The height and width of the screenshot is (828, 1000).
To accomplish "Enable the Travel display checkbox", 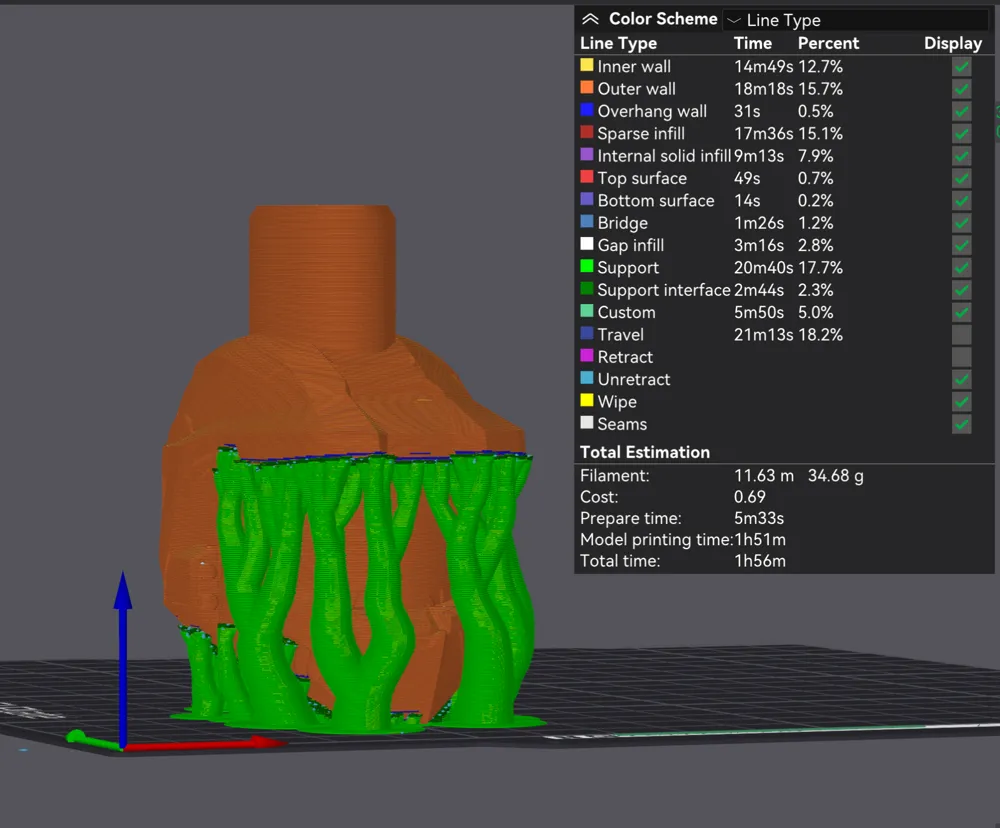I will (961, 335).
